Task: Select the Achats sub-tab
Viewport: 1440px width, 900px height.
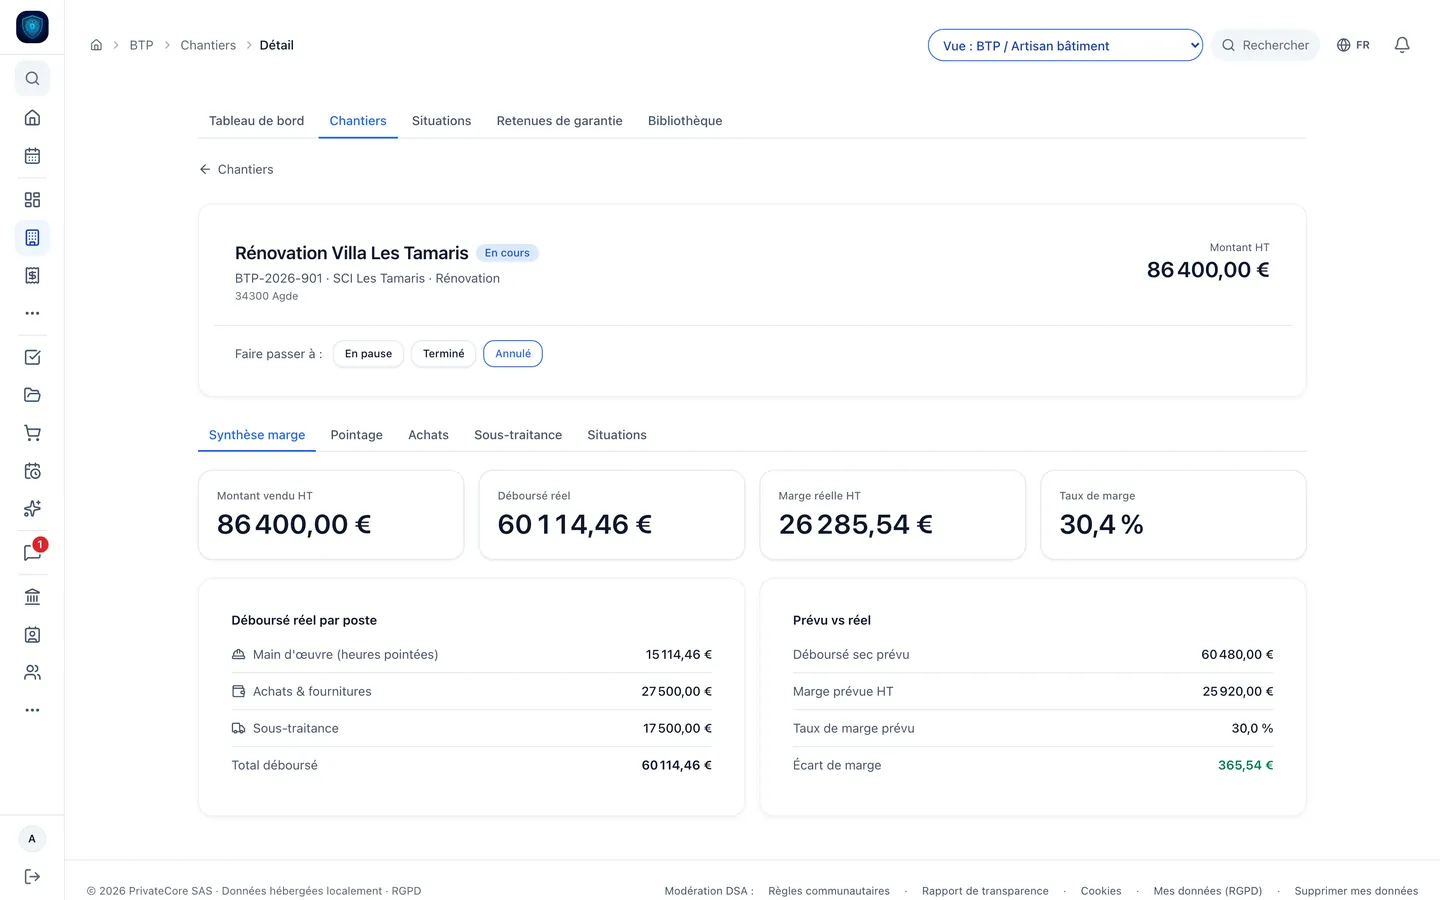Action: point(428,435)
